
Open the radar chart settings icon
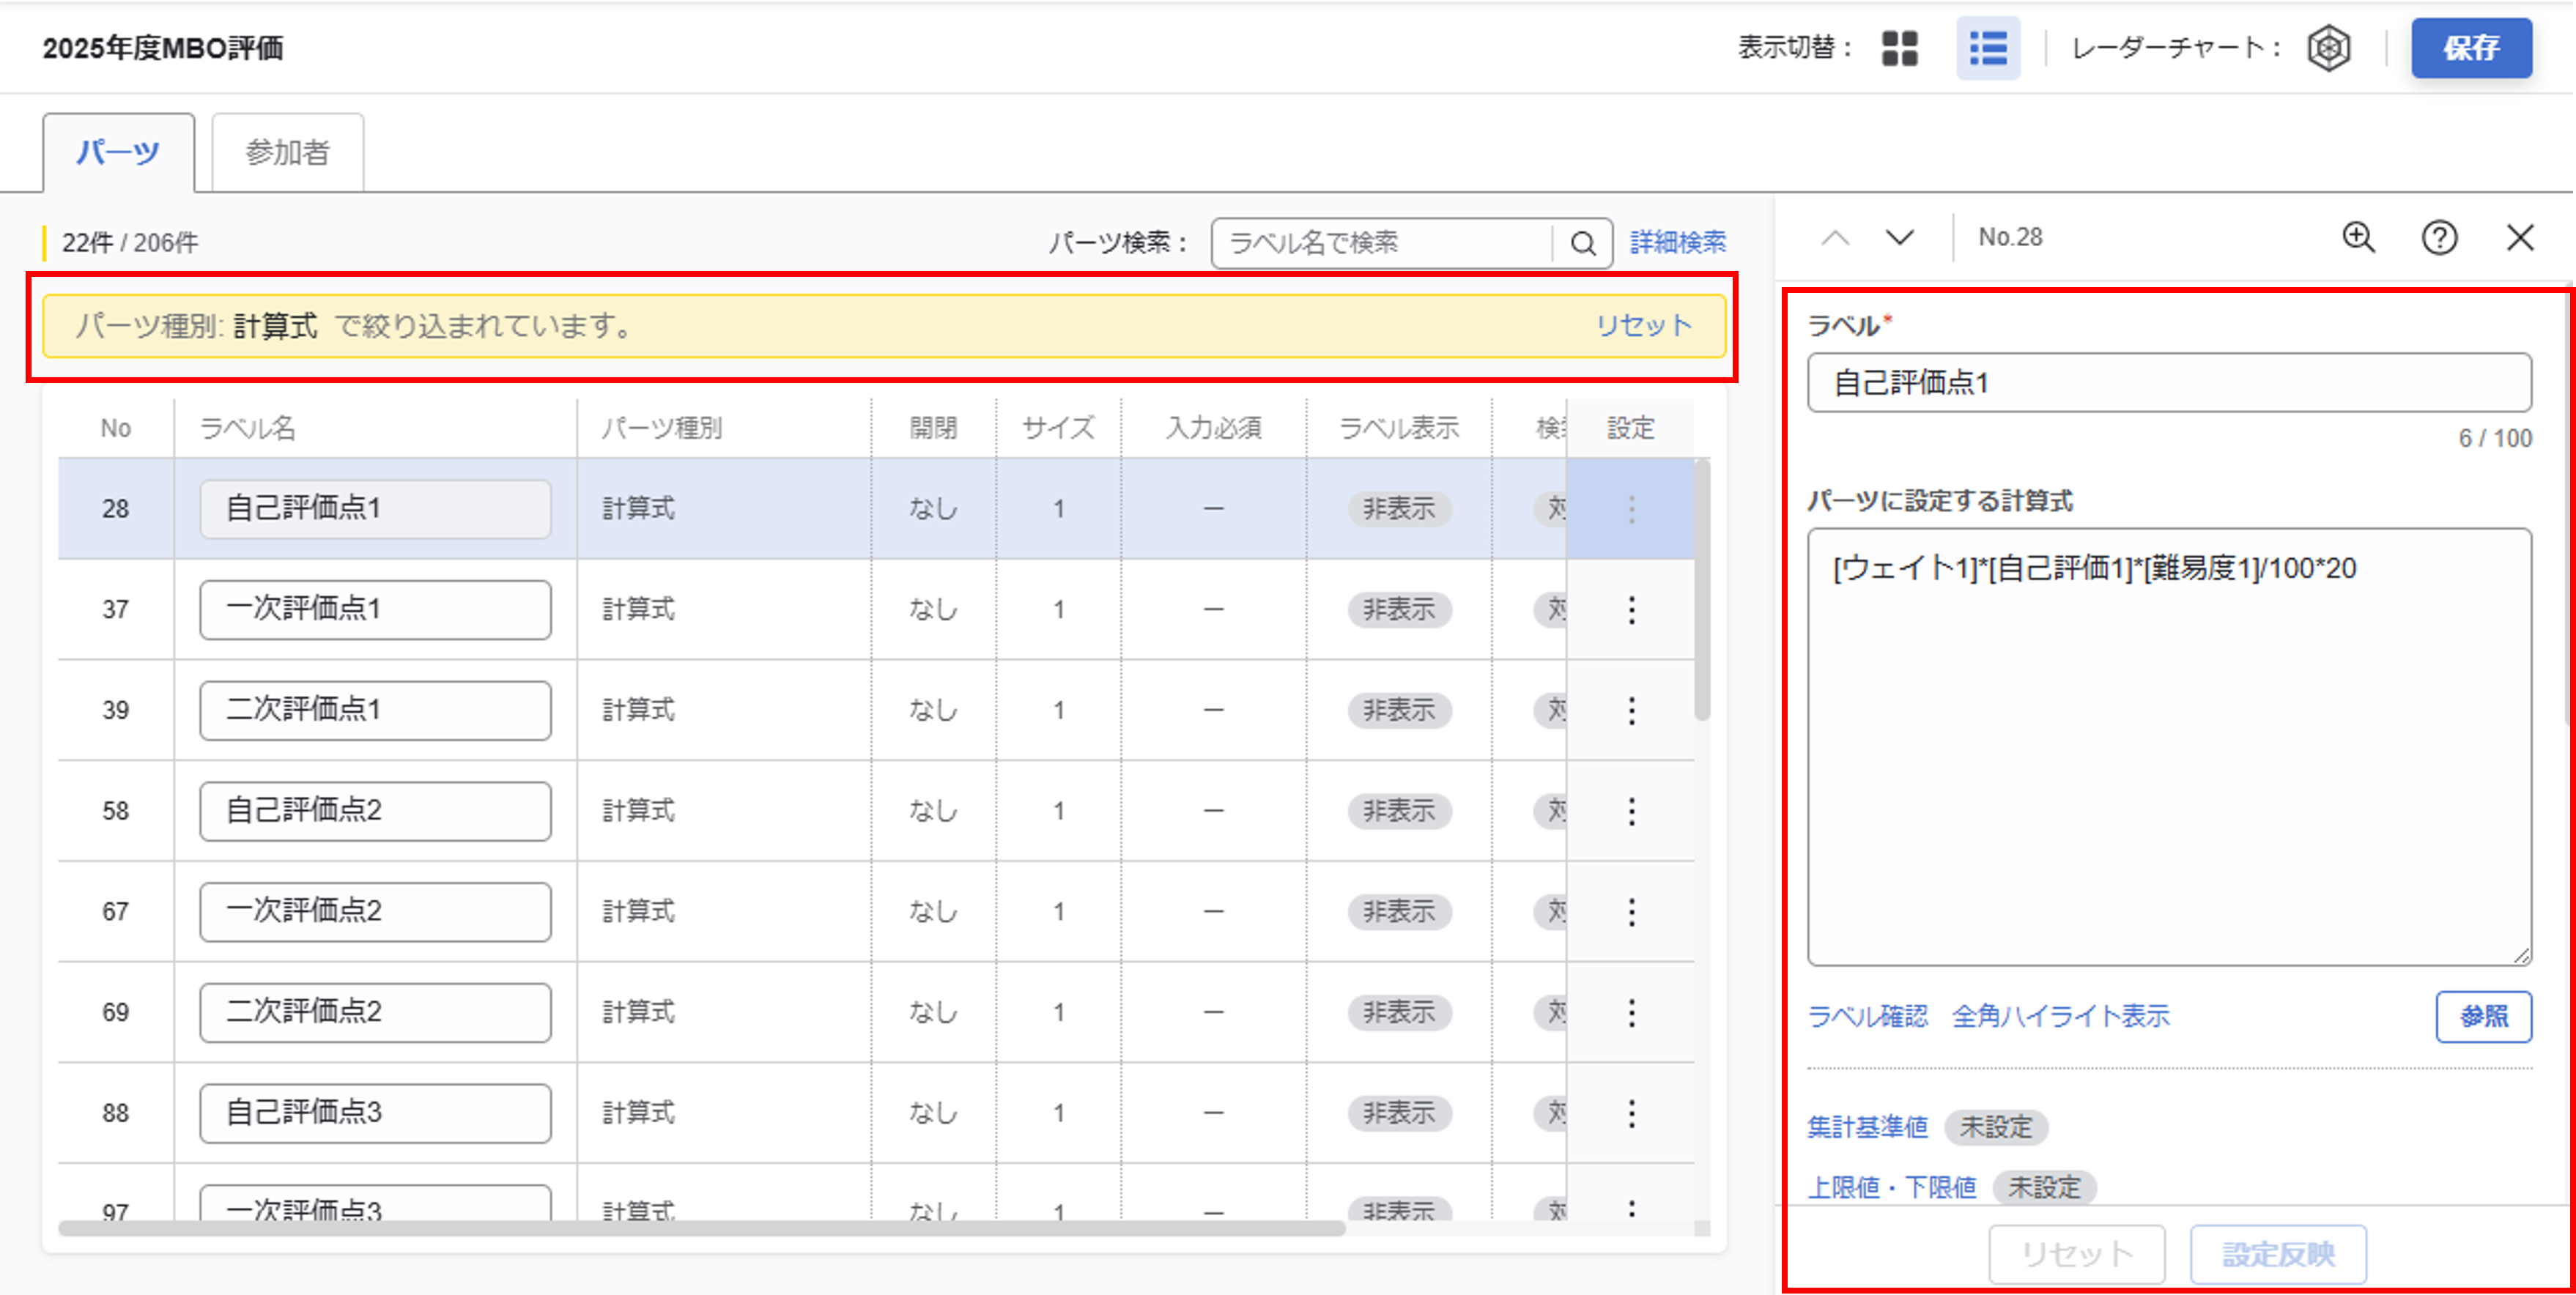point(2328,48)
